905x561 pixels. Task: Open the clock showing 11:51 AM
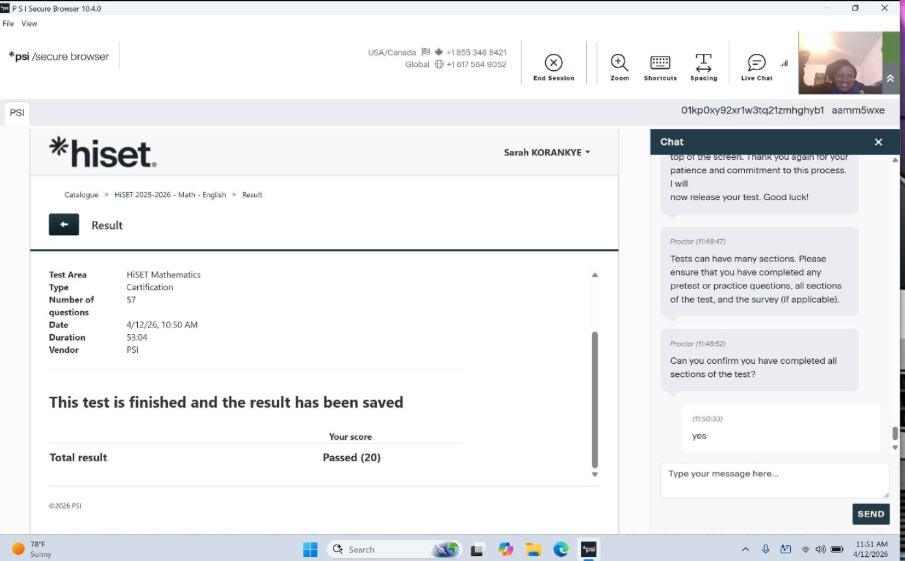871,549
